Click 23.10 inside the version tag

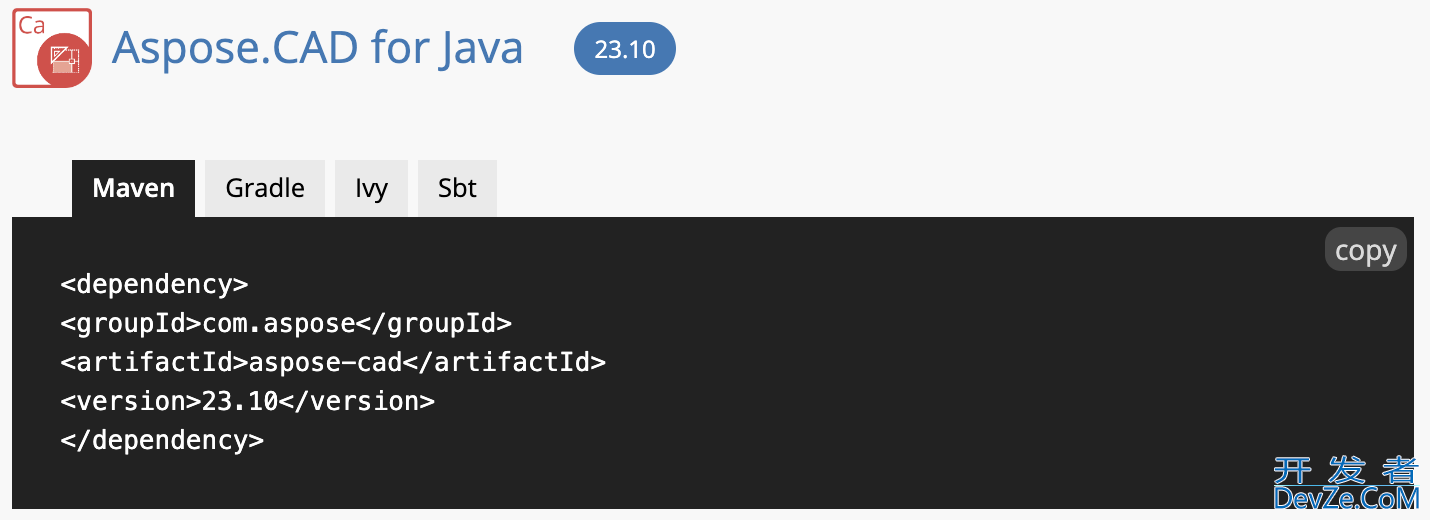click(240, 401)
